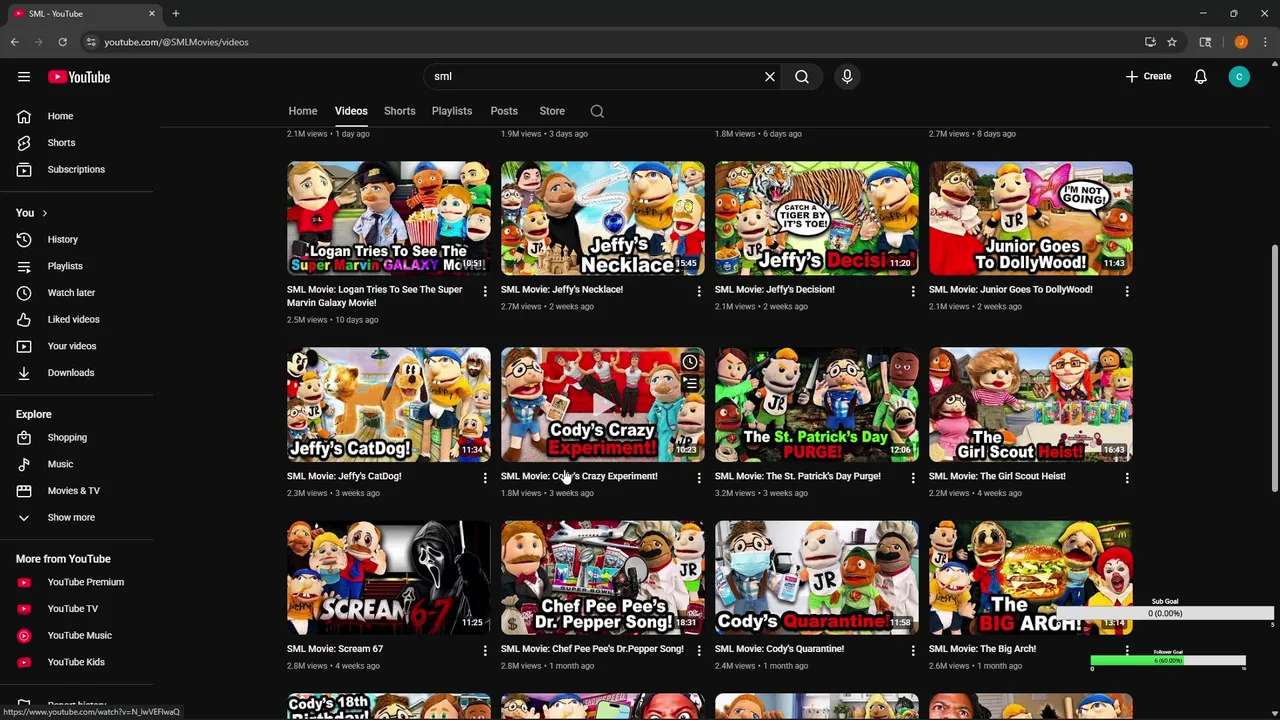The width and height of the screenshot is (1280, 720).
Task: Open the Posts tab
Action: 504,111
